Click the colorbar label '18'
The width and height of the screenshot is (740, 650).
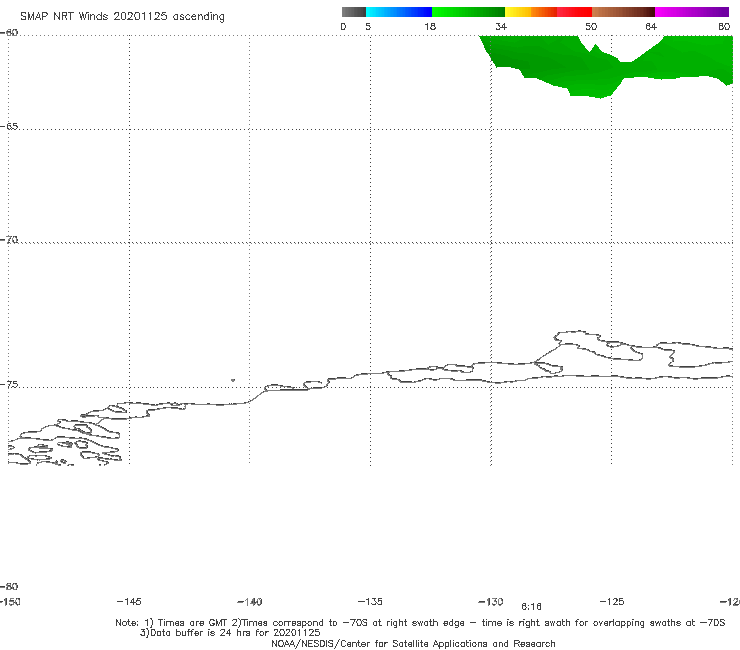pyautogui.click(x=430, y=26)
